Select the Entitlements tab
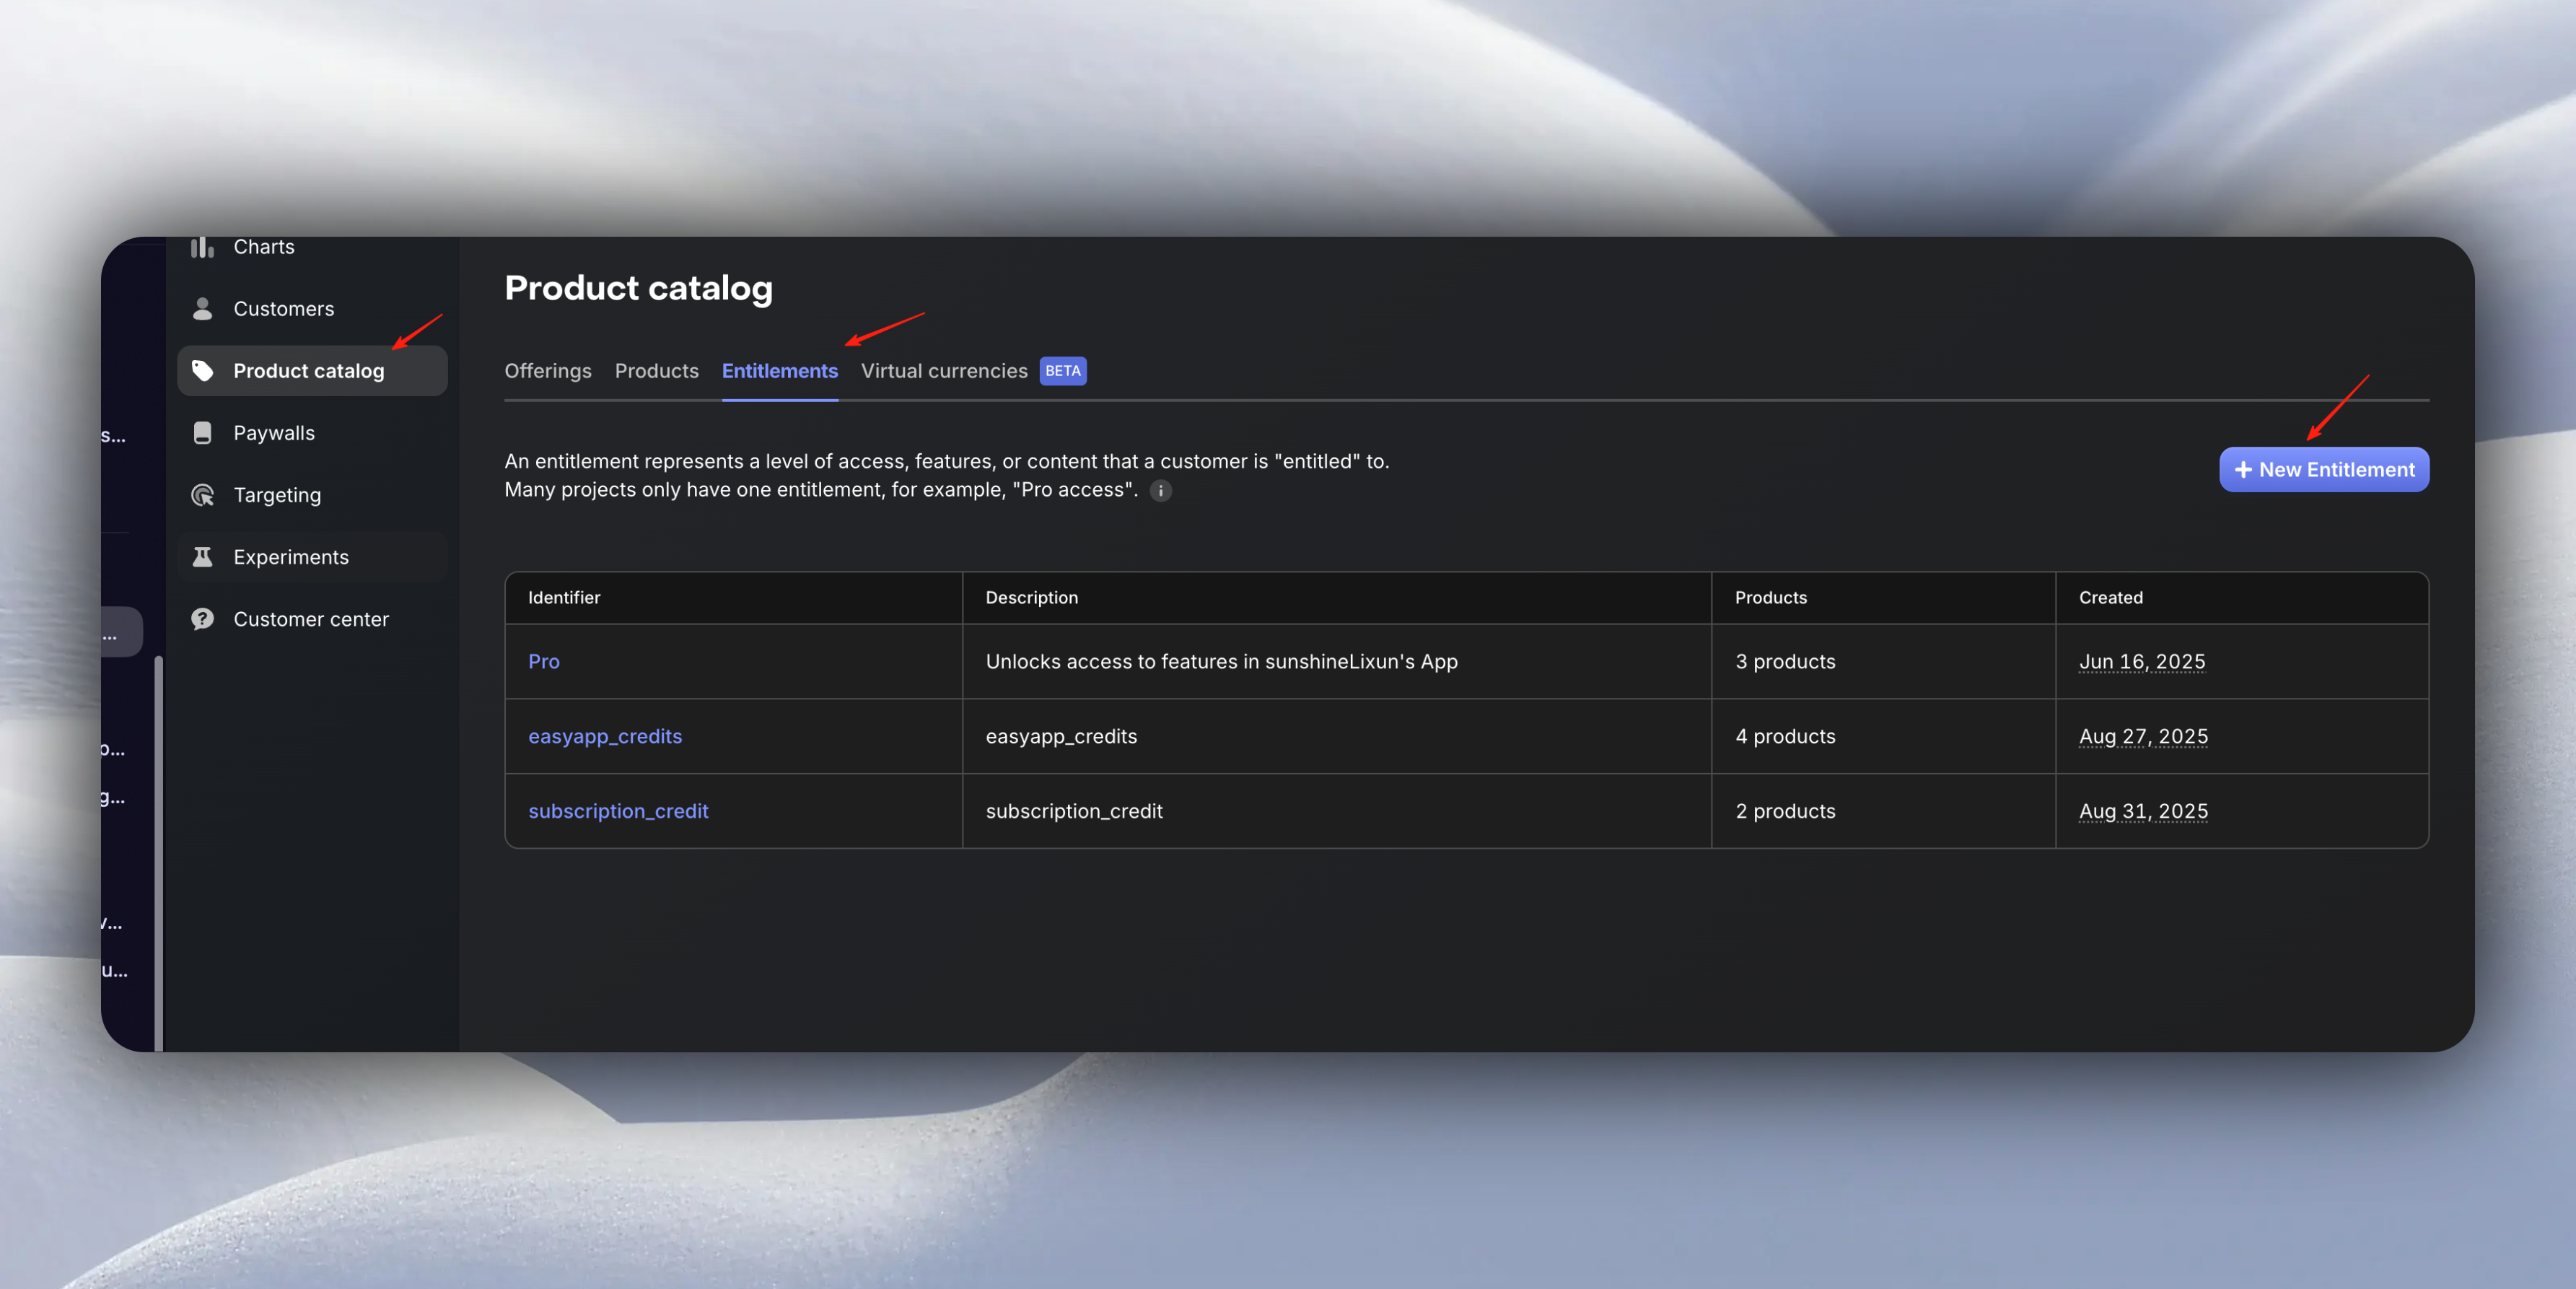2576x1289 pixels. (x=779, y=371)
